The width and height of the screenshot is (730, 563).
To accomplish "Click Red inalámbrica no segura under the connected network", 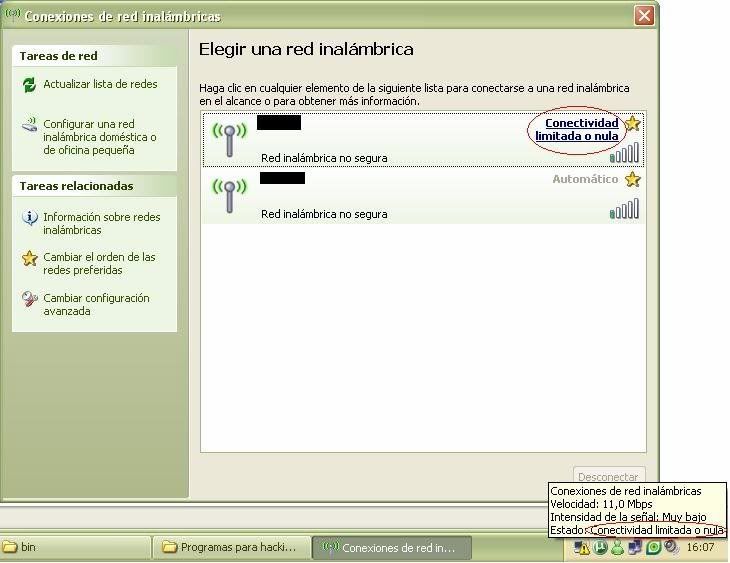I will [x=324, y=158].
